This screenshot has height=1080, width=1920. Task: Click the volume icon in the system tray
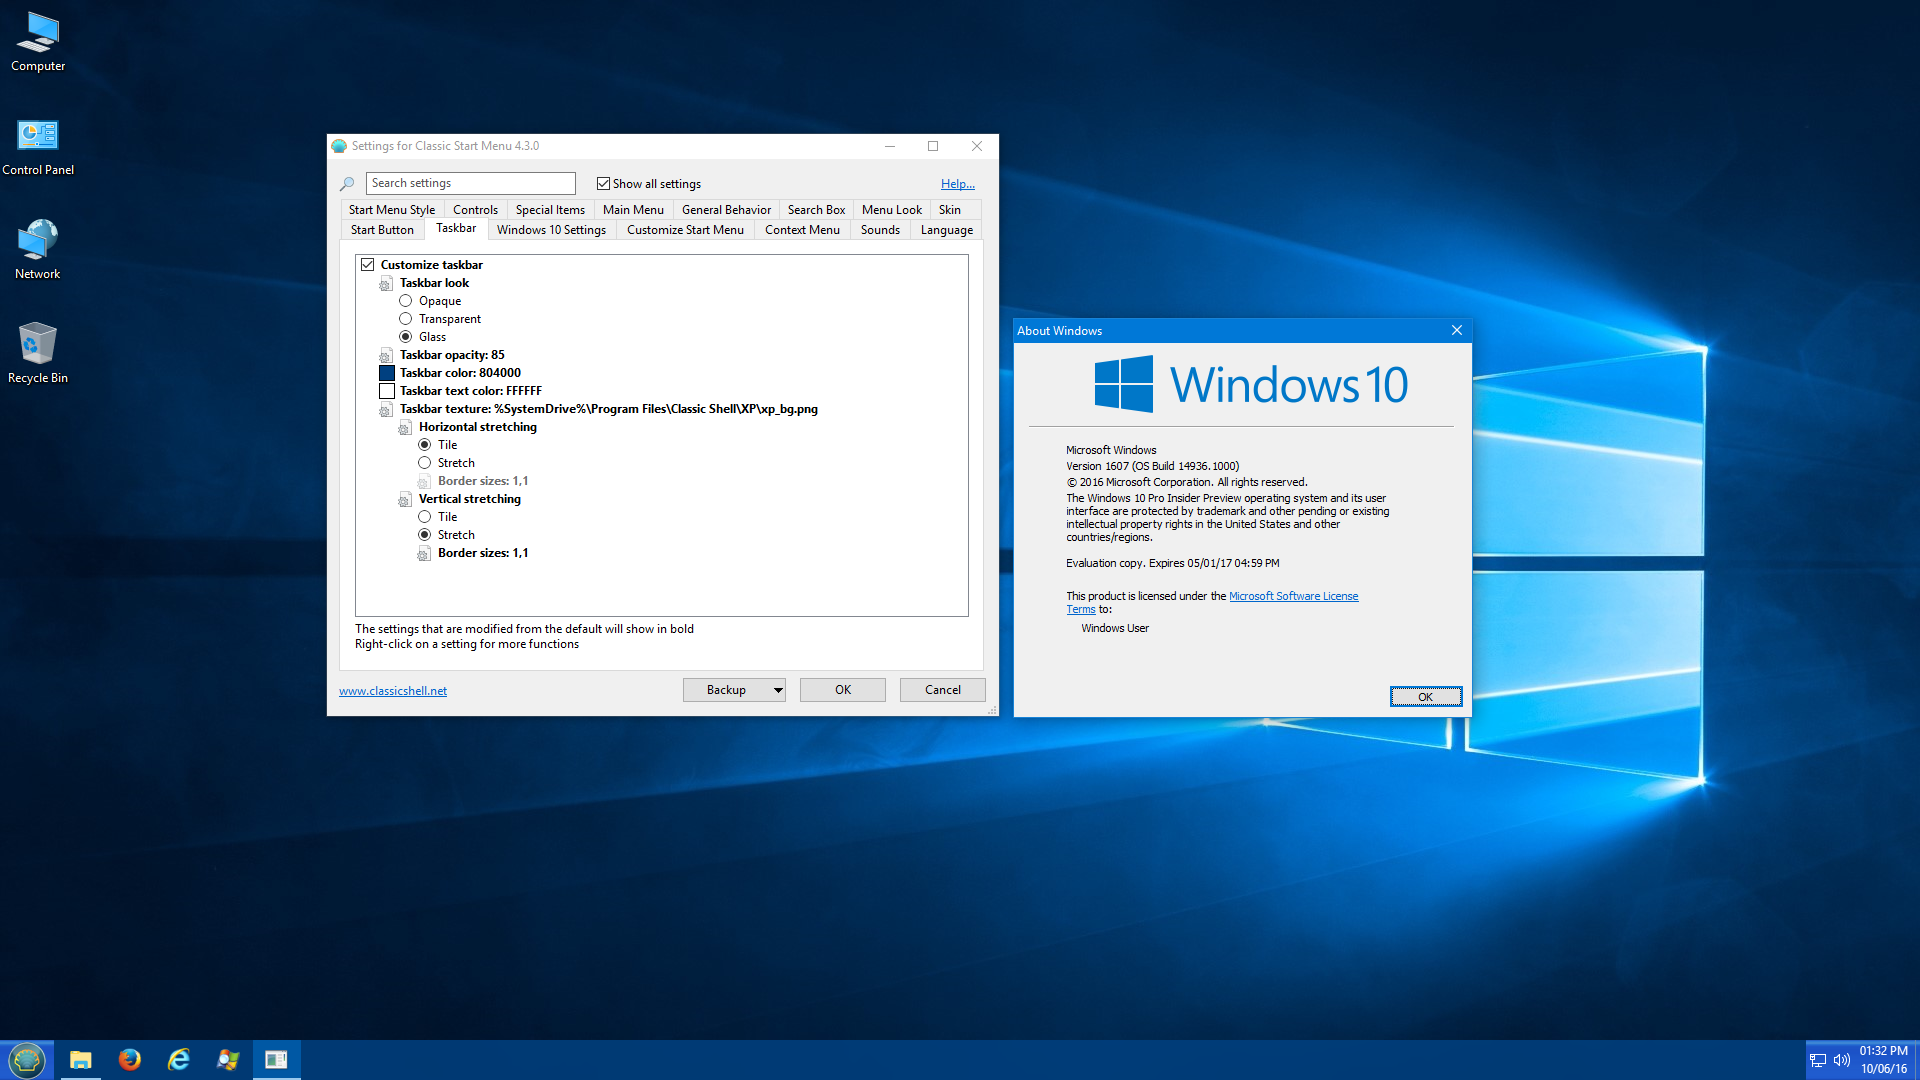[1841, 1060]
